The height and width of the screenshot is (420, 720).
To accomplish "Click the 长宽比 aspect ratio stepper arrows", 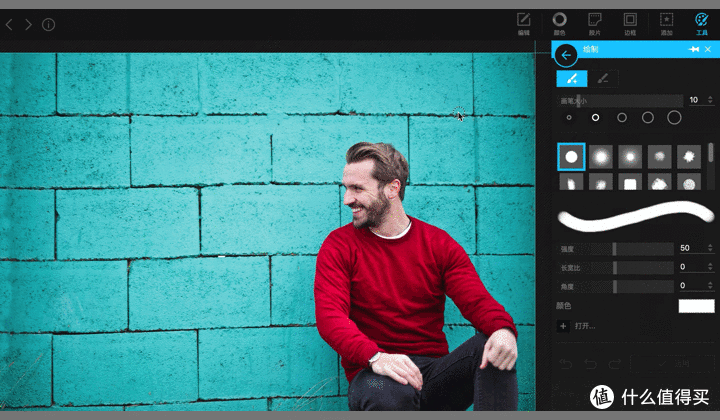I will coord(710,267).
